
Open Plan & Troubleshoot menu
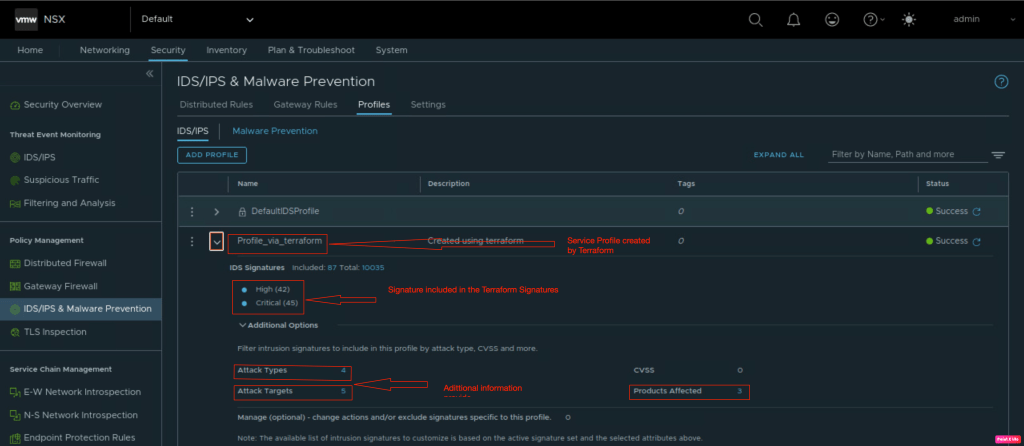click(311, 50)
